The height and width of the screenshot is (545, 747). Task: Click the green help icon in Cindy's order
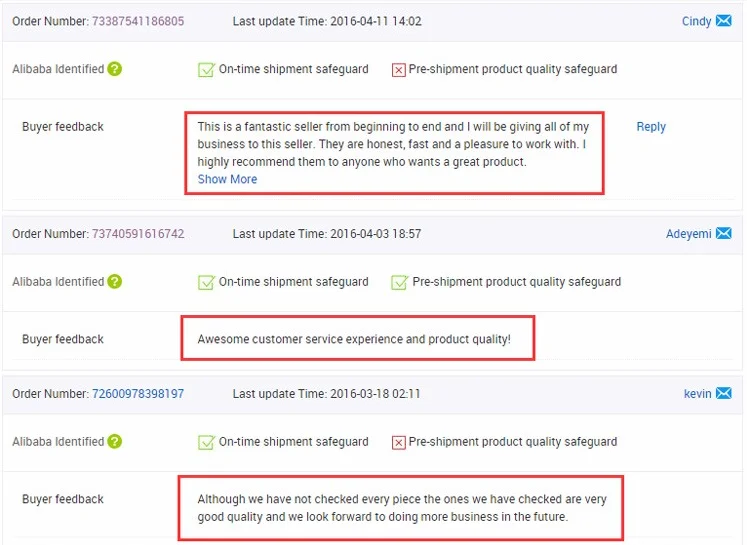click(x=114, y=69)
